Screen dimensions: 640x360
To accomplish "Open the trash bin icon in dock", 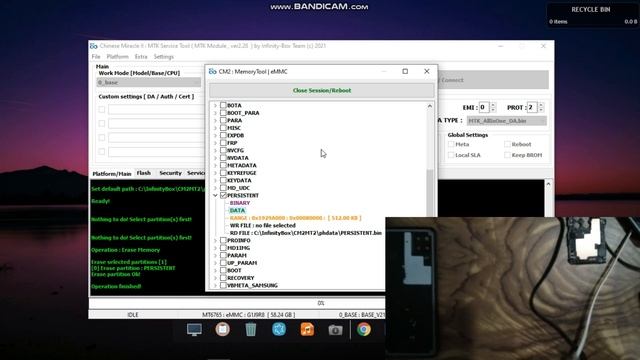I will tap(251, 329).
